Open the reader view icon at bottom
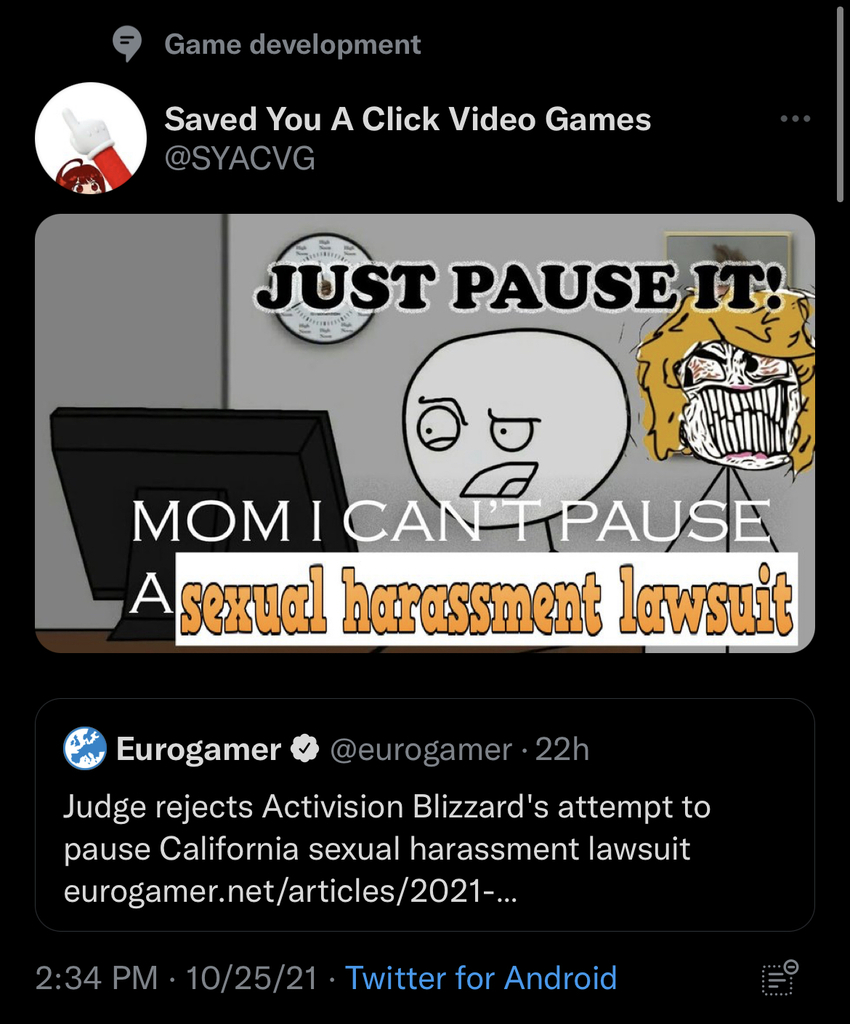The width and height of the screenshot is (850, 1024). tap(779, 978)
